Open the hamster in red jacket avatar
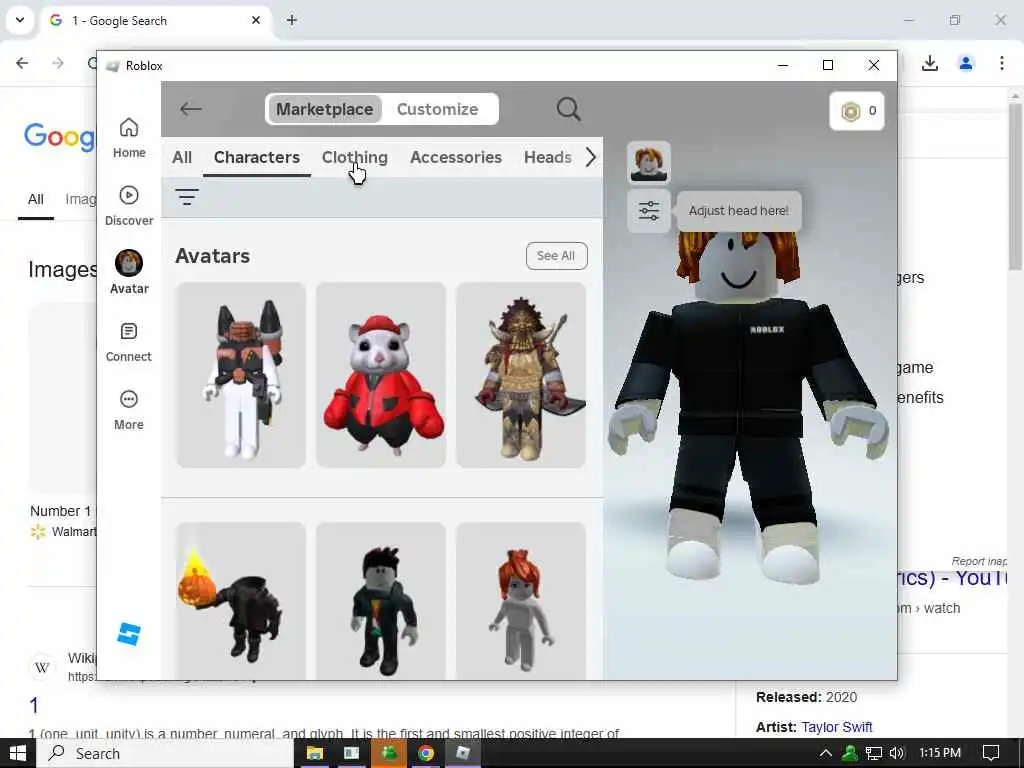This screenshot has width=1024, height=768. (x=381, y=375)
